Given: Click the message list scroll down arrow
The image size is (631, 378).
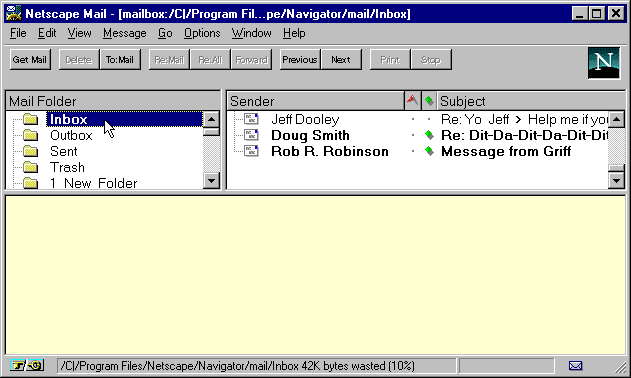Looking at the screenshot, I should coord(616,181).
